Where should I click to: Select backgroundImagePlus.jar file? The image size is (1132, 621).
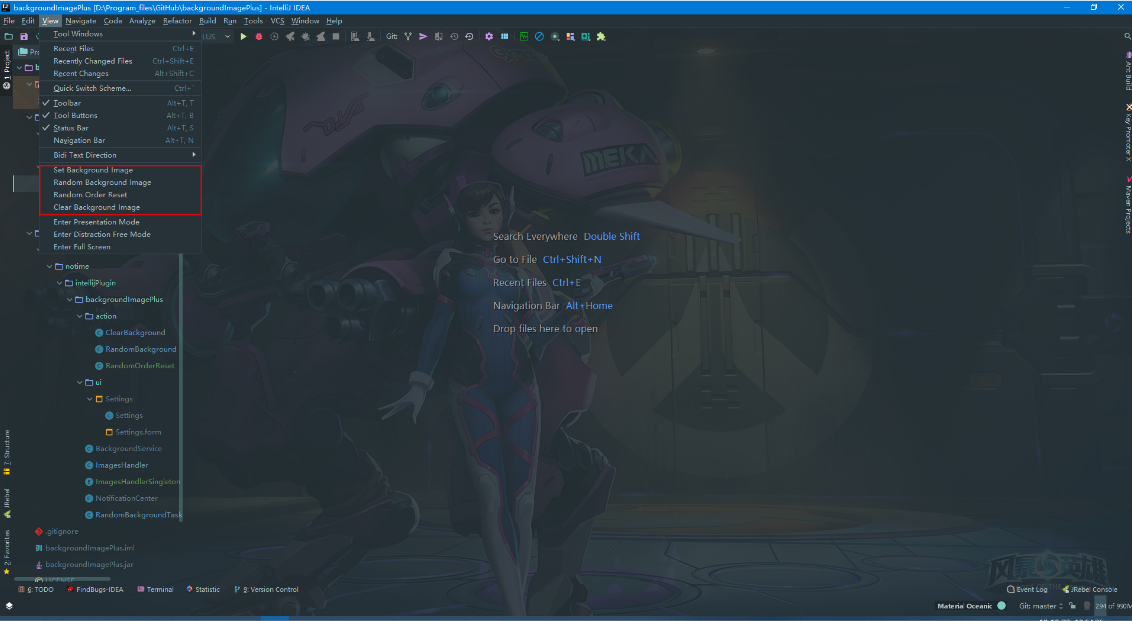89,565
